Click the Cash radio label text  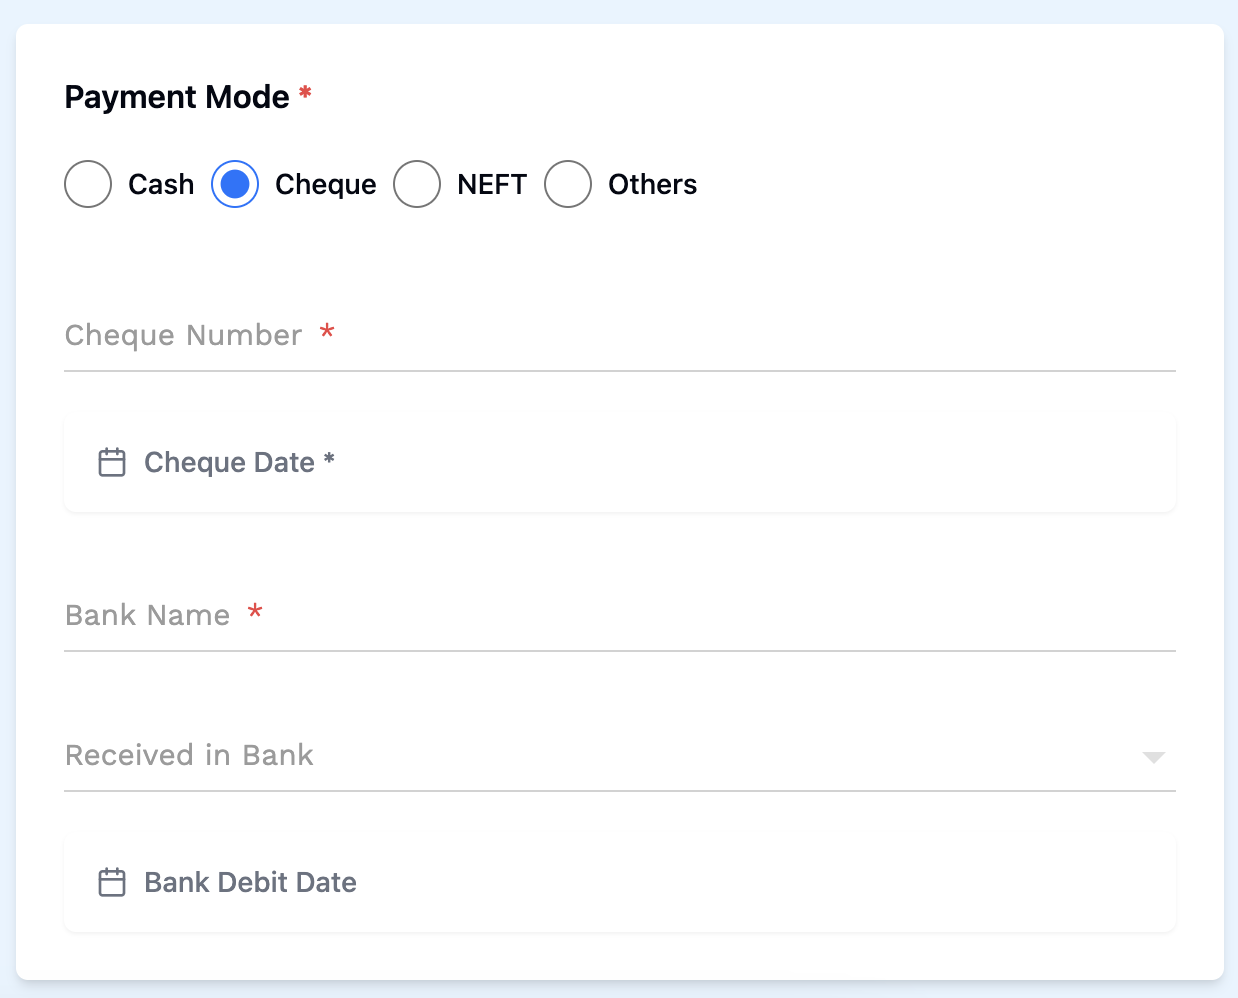pos(160,184)
